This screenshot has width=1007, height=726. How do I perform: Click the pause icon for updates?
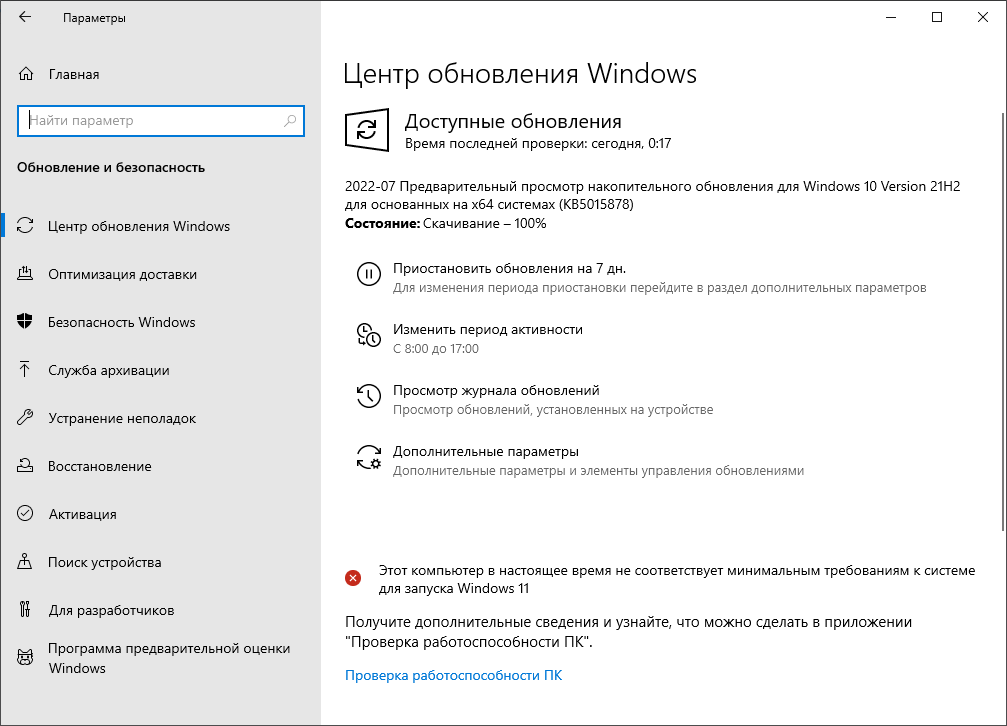[368, 274]
